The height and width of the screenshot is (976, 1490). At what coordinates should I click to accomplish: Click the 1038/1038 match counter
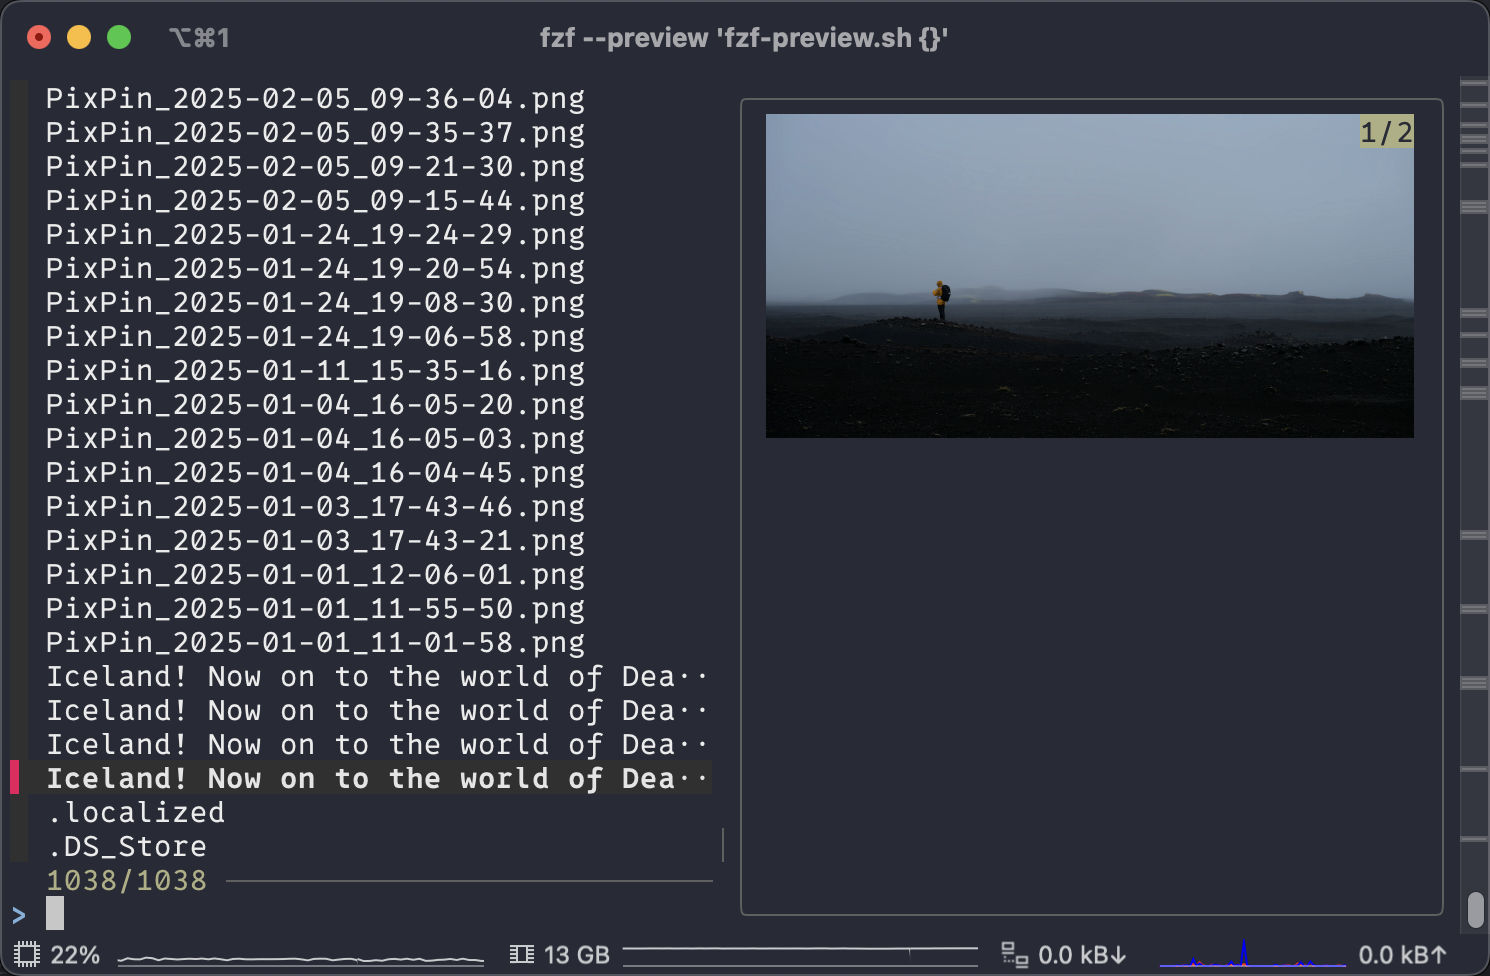pyautogui.click(x=126, y=880)
